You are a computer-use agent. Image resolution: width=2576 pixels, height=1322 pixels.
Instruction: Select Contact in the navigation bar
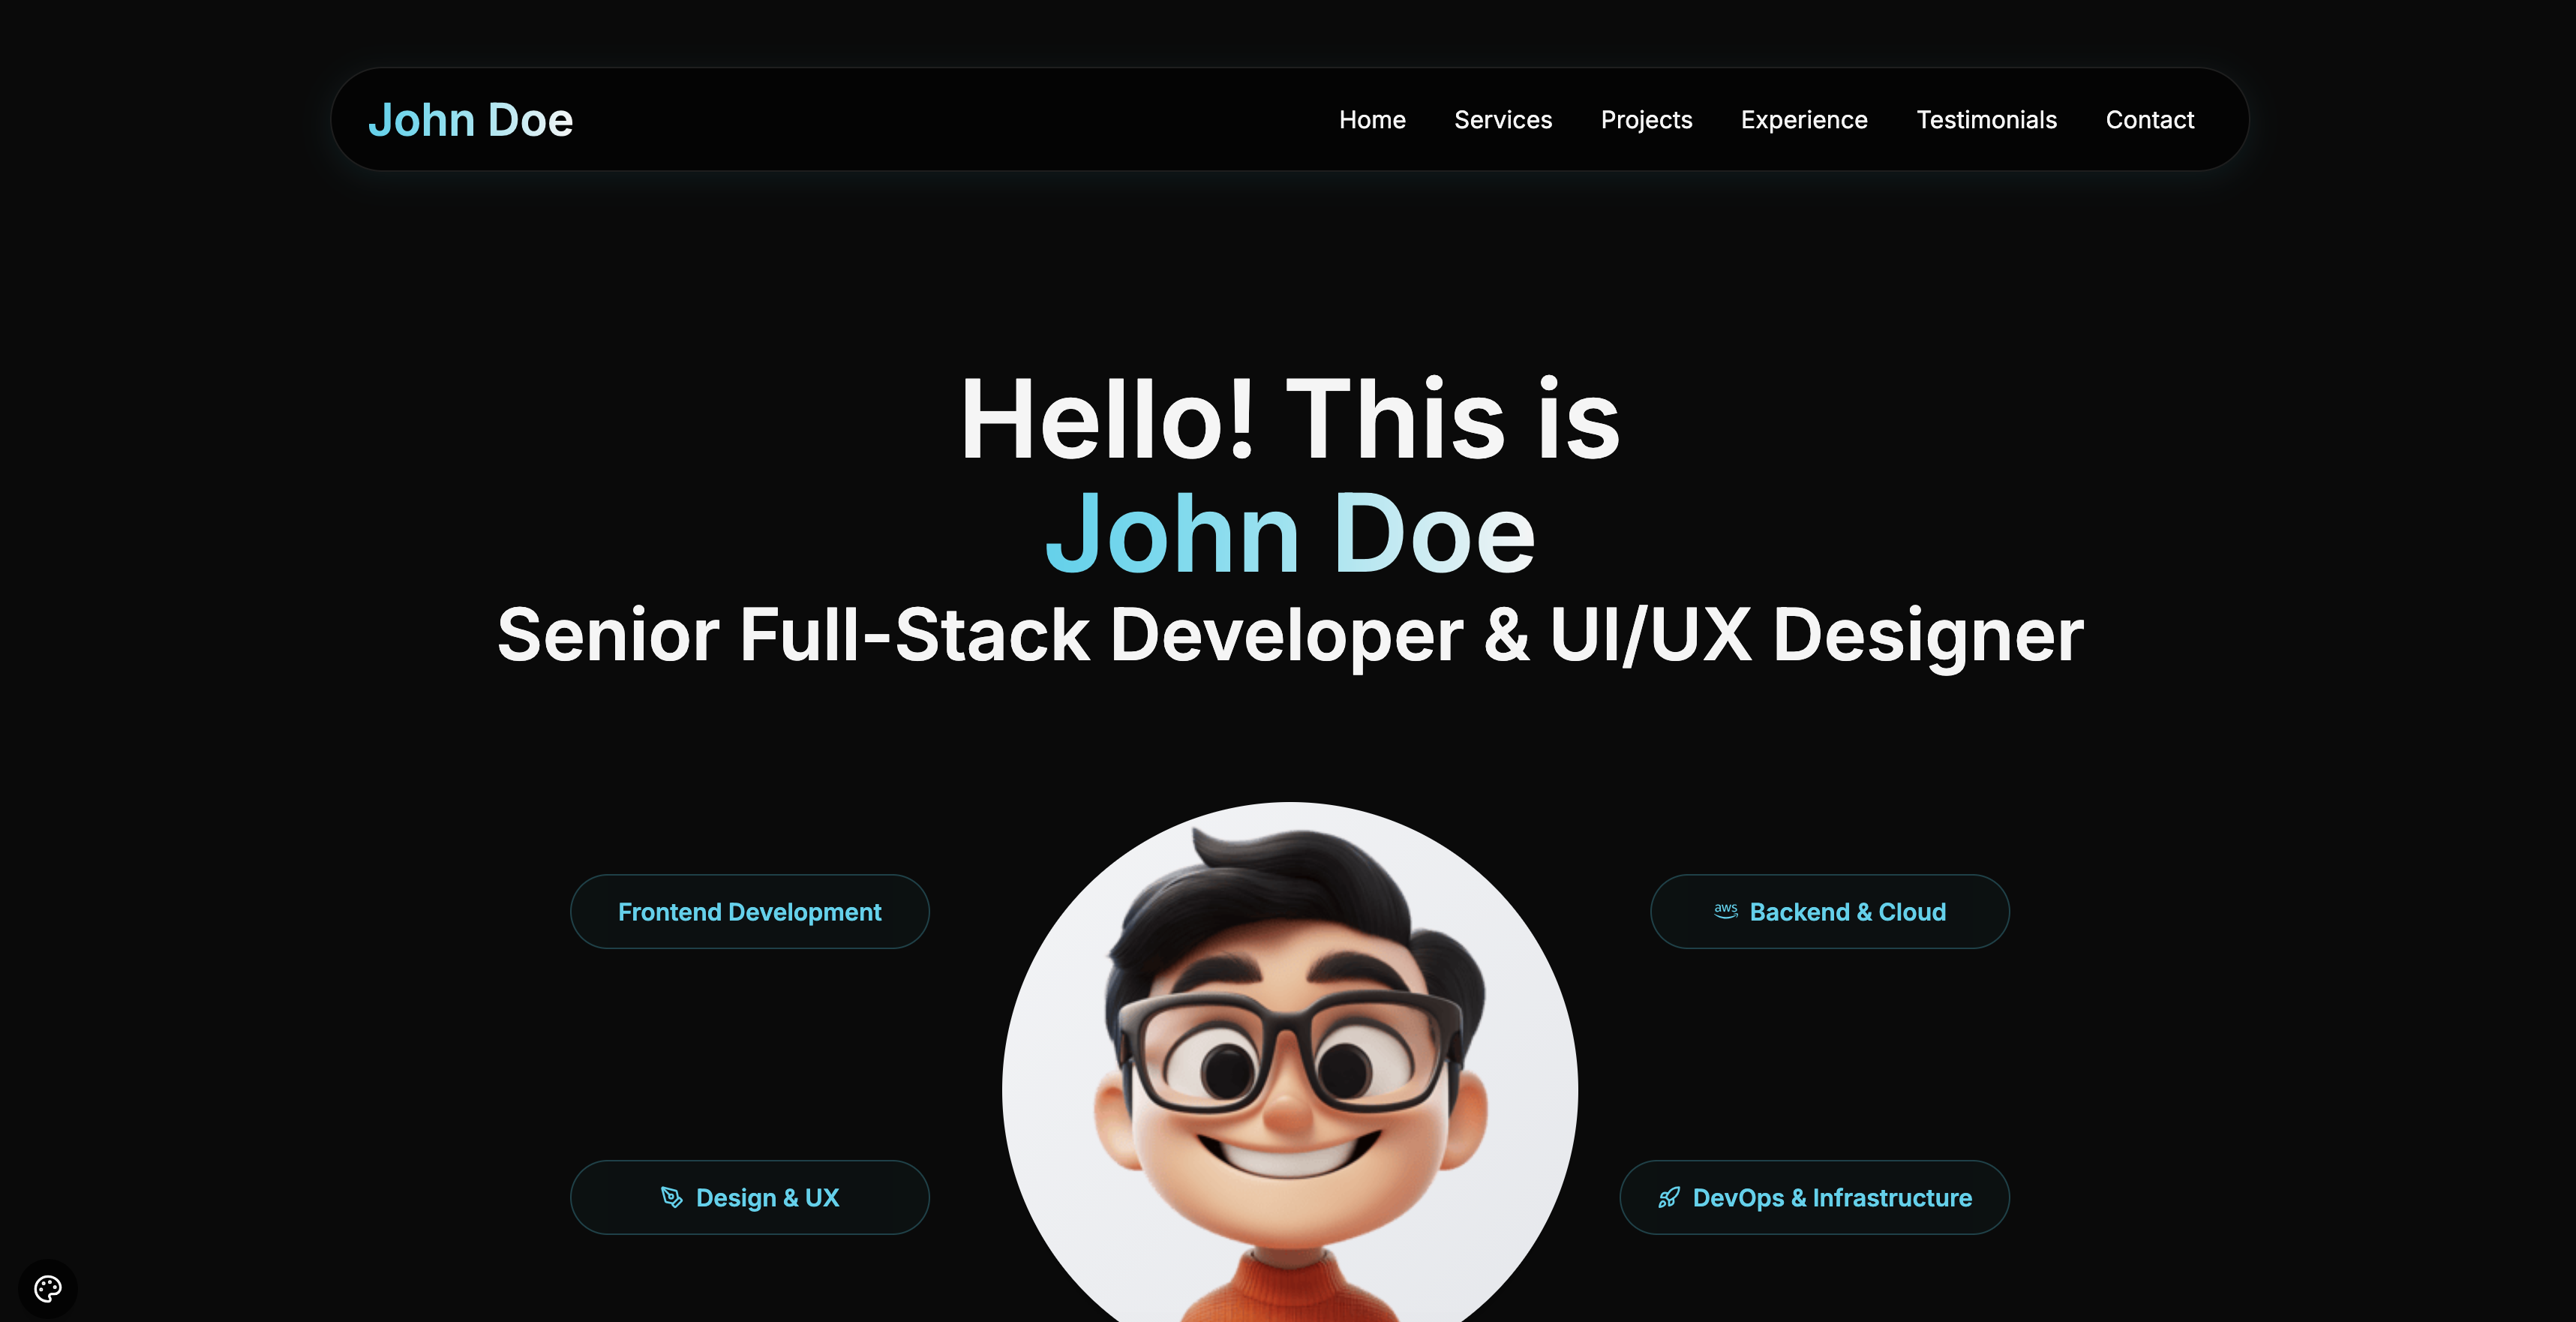click(2149, 120)
